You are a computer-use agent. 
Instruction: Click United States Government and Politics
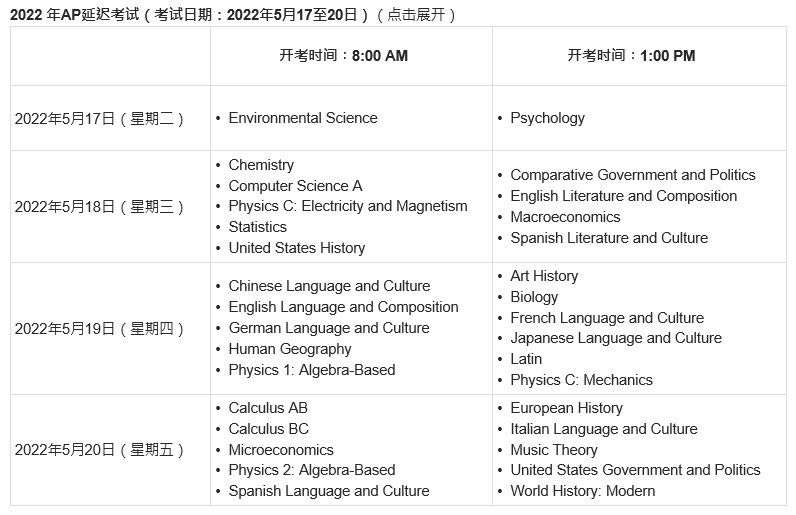coord(635,470)
